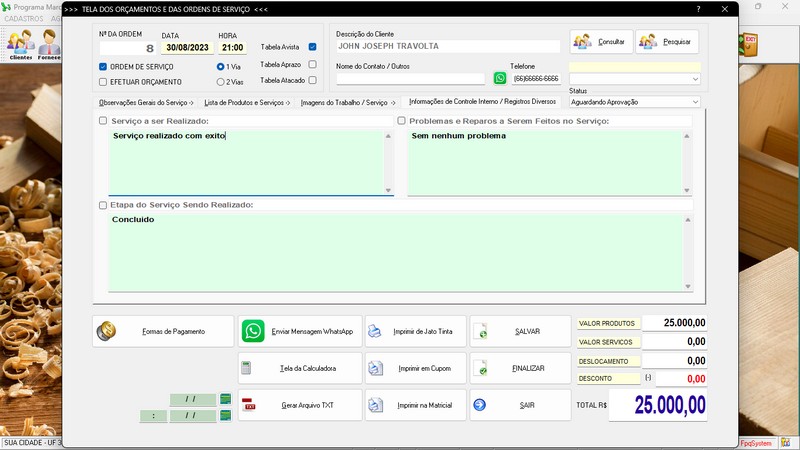The height and width of the screenshot is (450, 800).
Task: Print with Imprimir na Matricial
Action: point(415,405)
